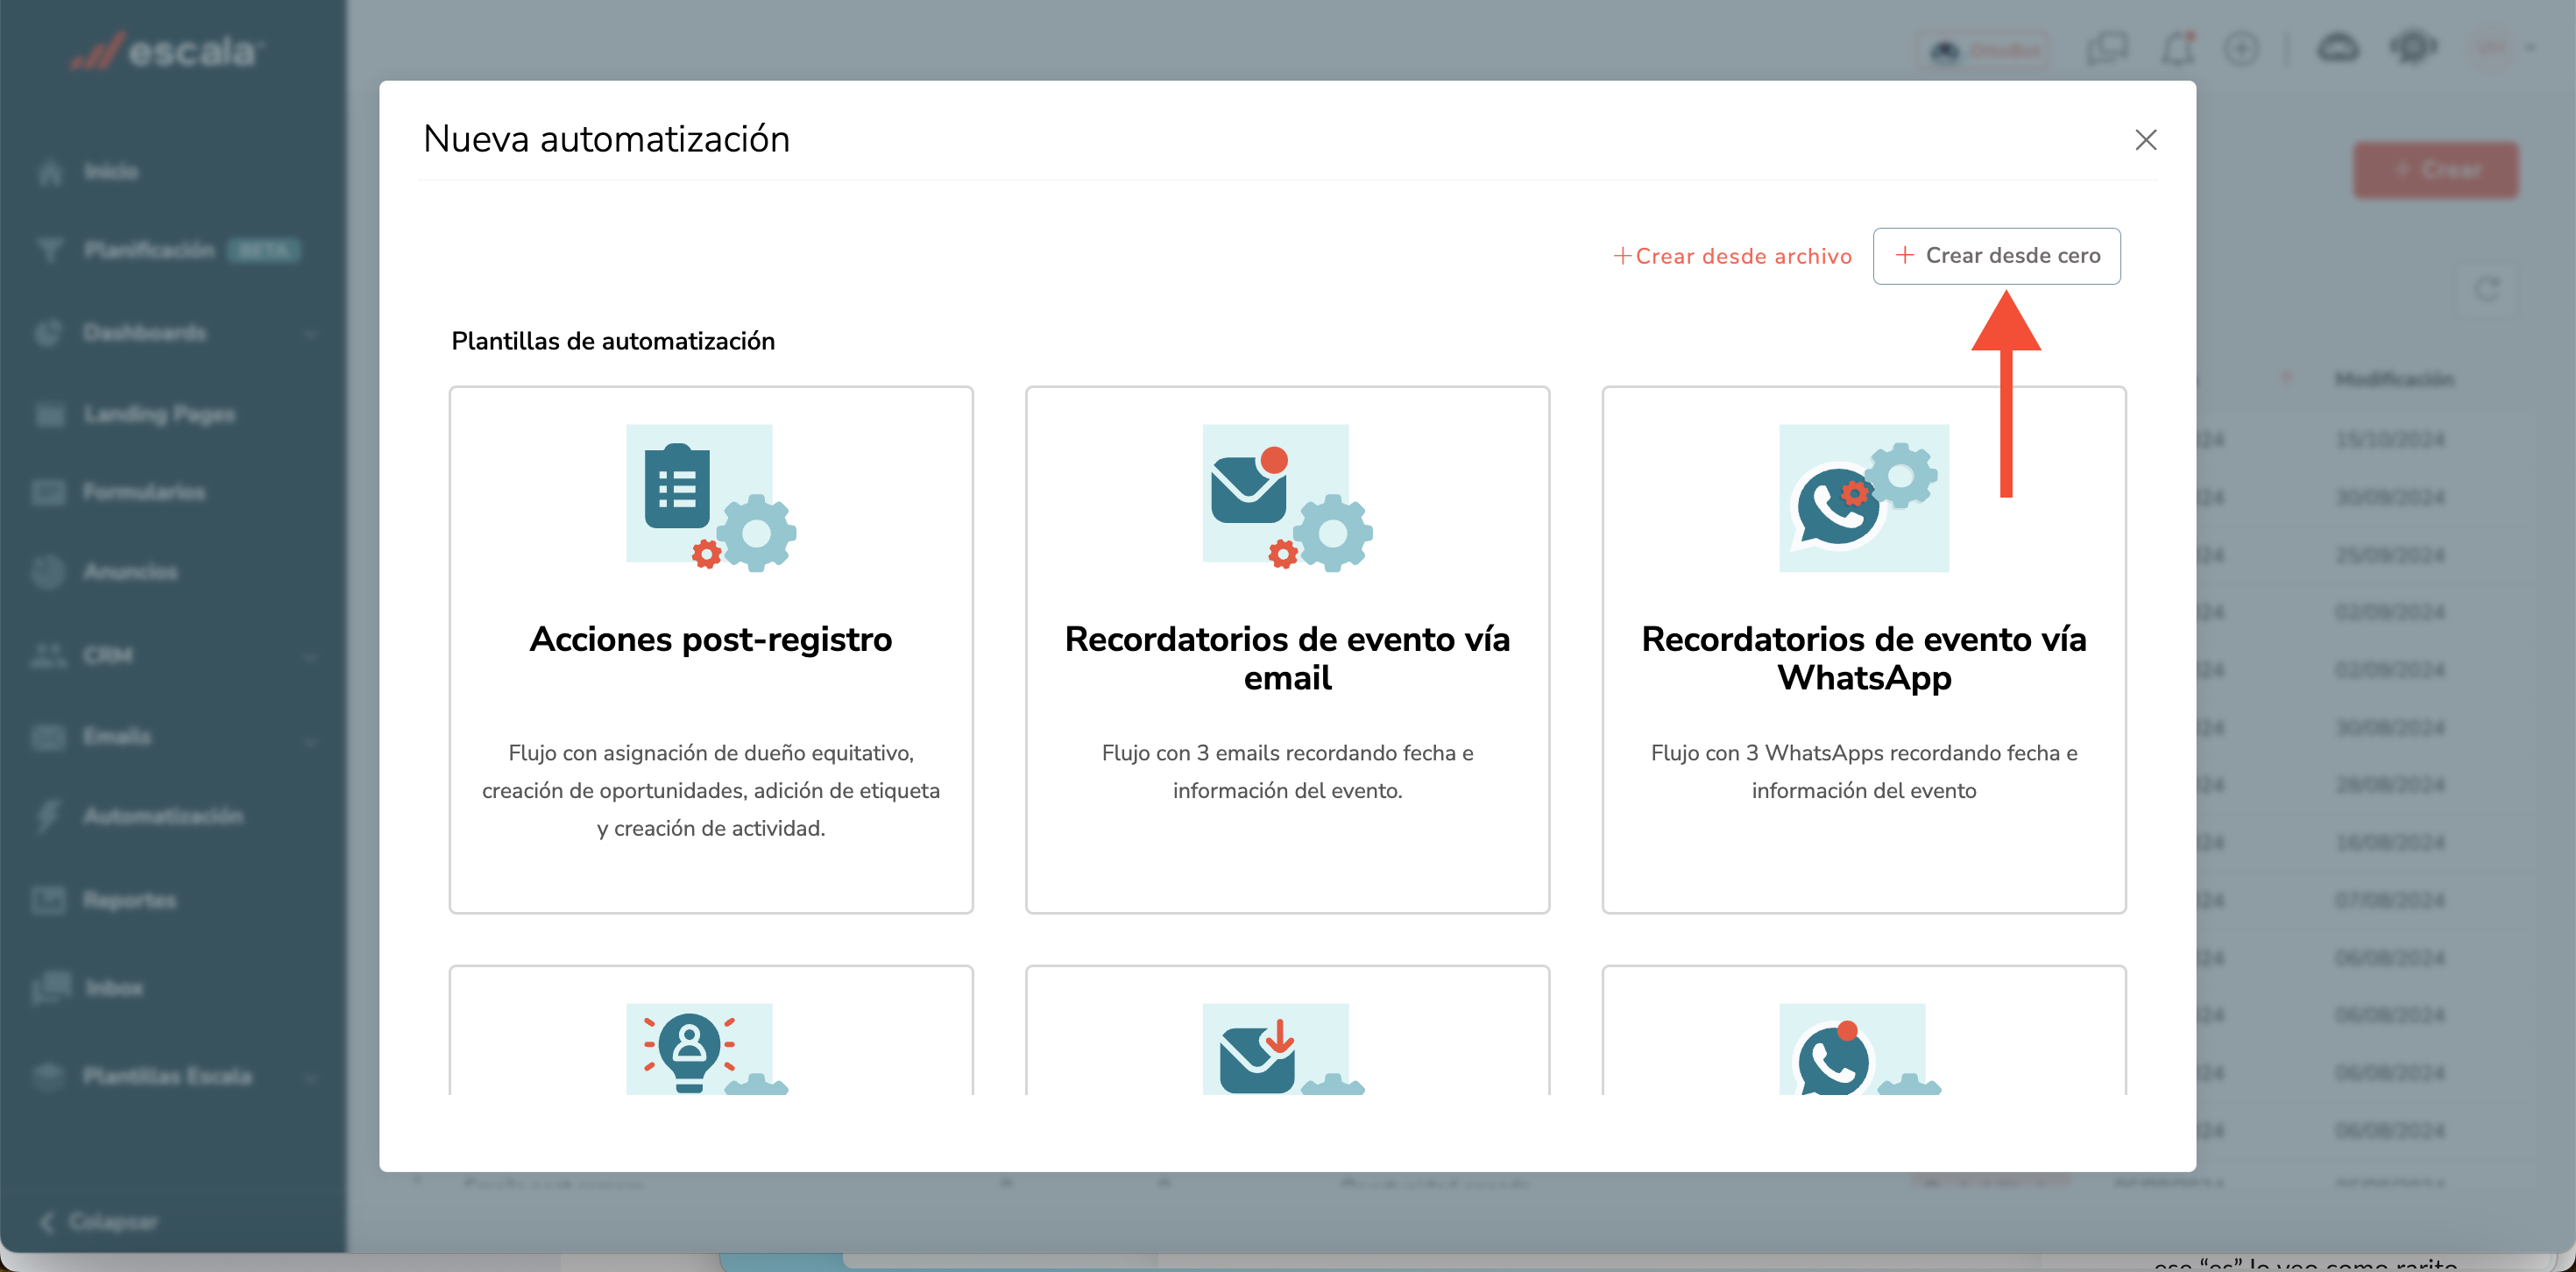Expand the Dashboards chevron
Screen dimensions: 2576x1272
coord(311,334)
